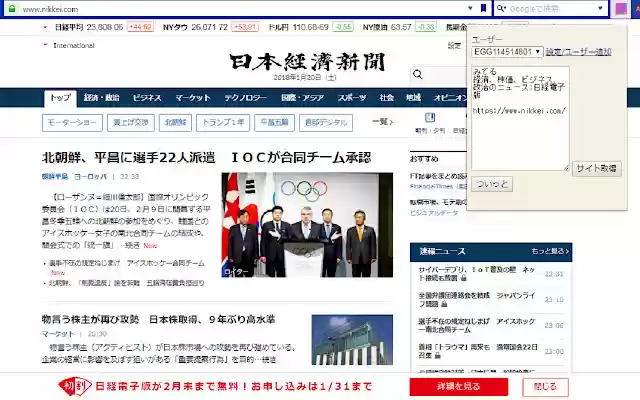This screenshot has width=640, height=400.
Task: Open the related アイスホッケー合同チーム bullet link
Action: click(x=127, y=263)
